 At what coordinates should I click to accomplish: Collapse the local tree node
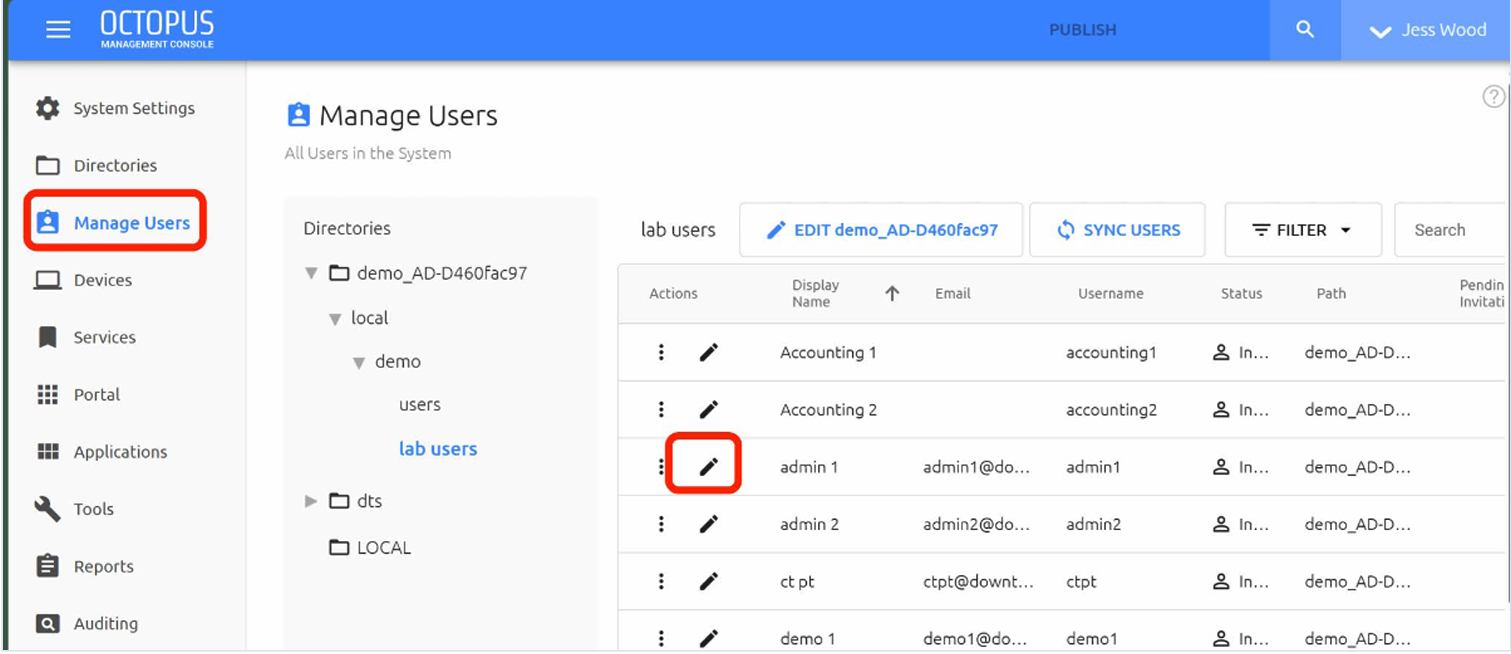click(336, 319)
